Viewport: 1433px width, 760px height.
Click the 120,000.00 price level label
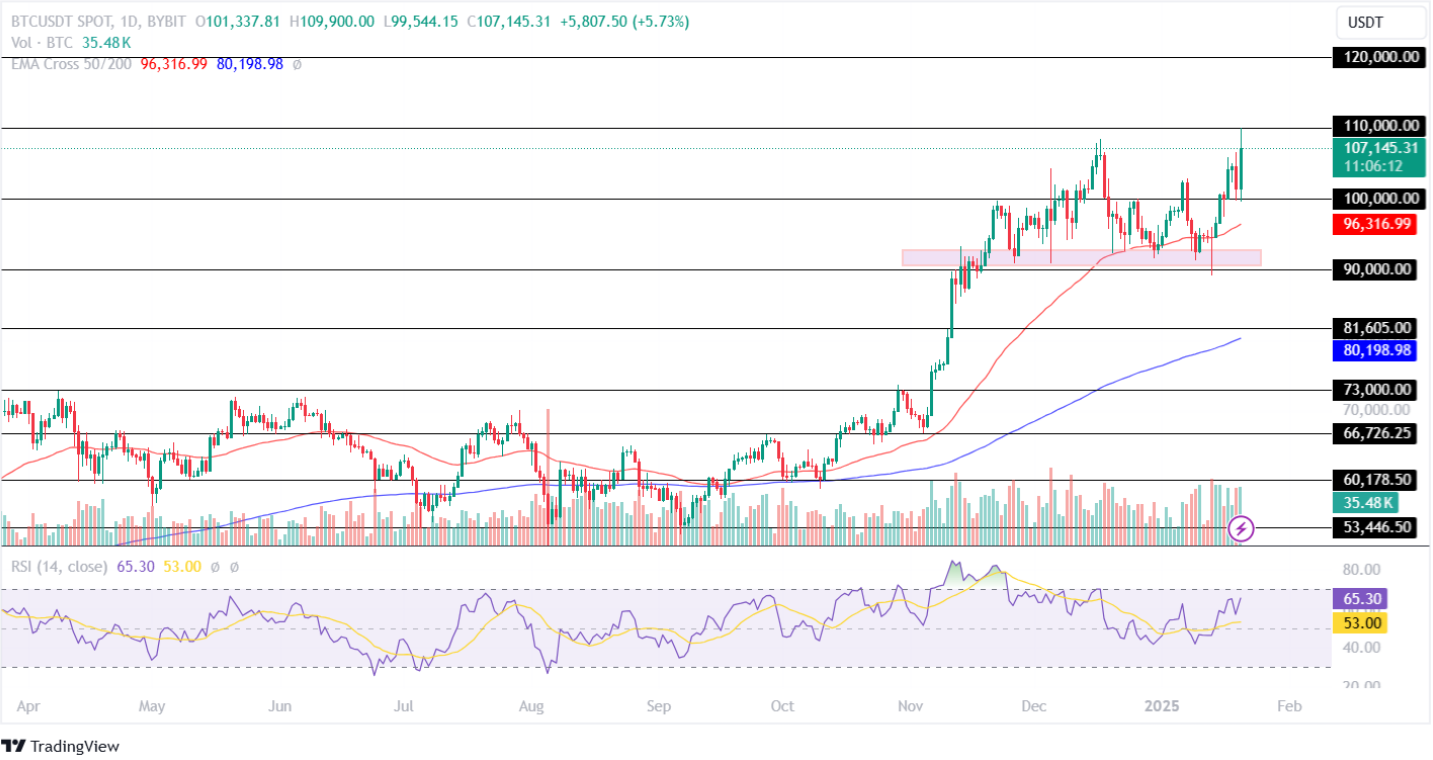click(x=1377, y=57)
